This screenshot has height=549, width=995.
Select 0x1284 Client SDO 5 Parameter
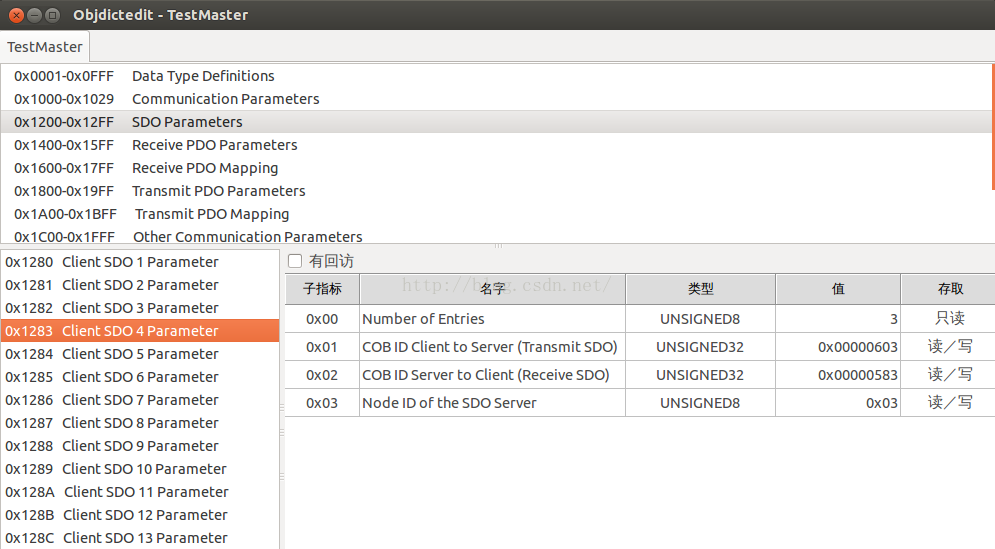click(x=140, y=354)
